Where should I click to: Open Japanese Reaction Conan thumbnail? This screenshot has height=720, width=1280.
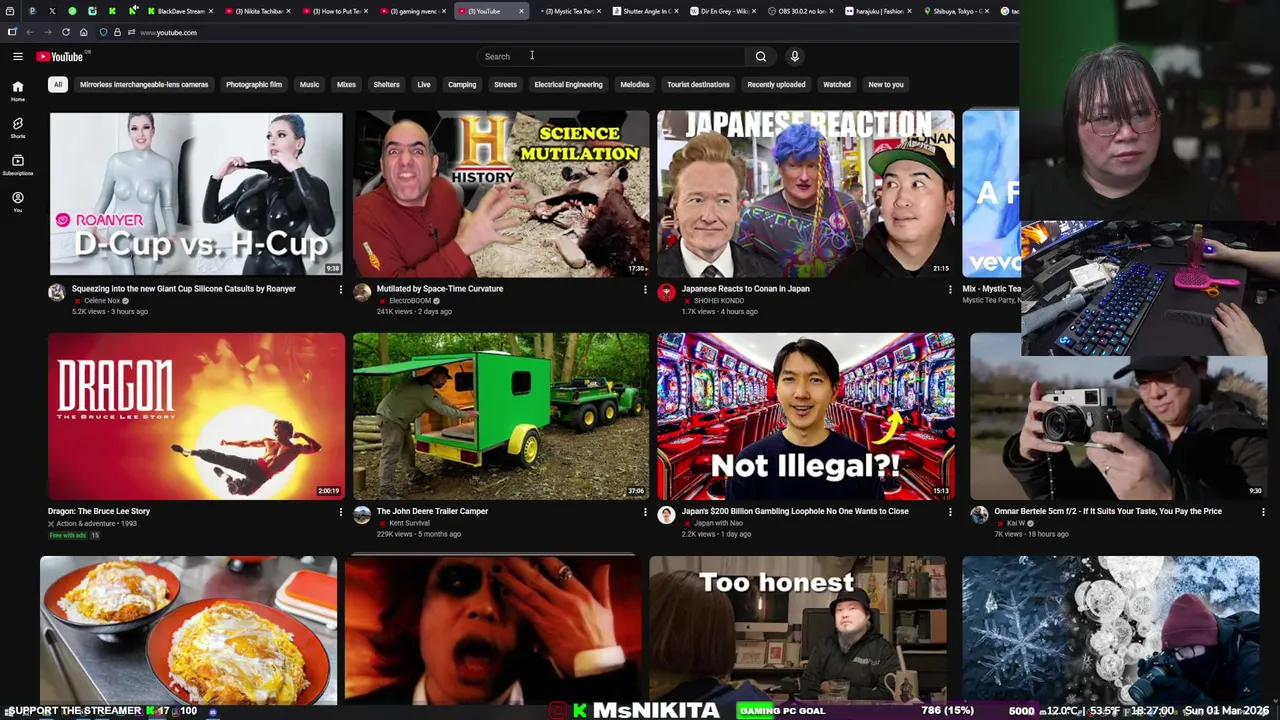(806, 193)
